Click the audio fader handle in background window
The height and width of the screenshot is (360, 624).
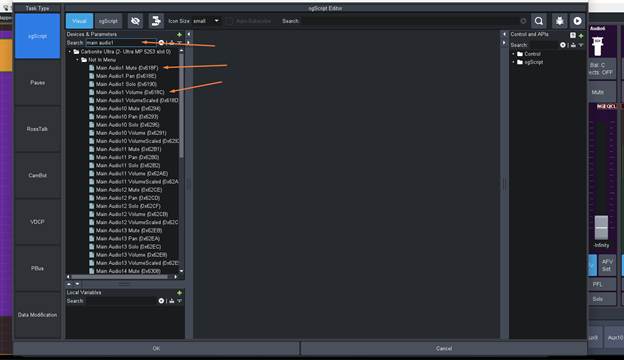(601, 227)
